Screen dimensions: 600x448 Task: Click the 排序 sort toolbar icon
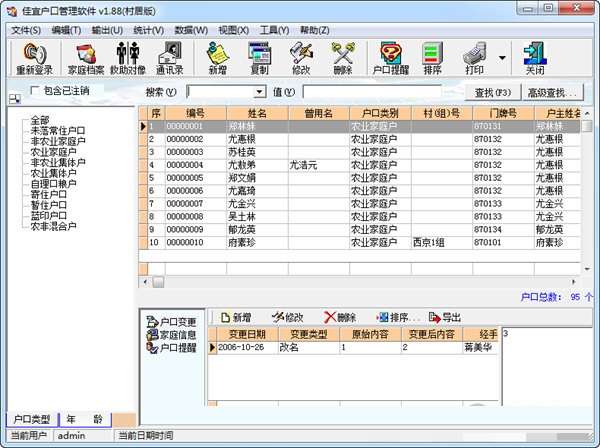tap(432, 58)
